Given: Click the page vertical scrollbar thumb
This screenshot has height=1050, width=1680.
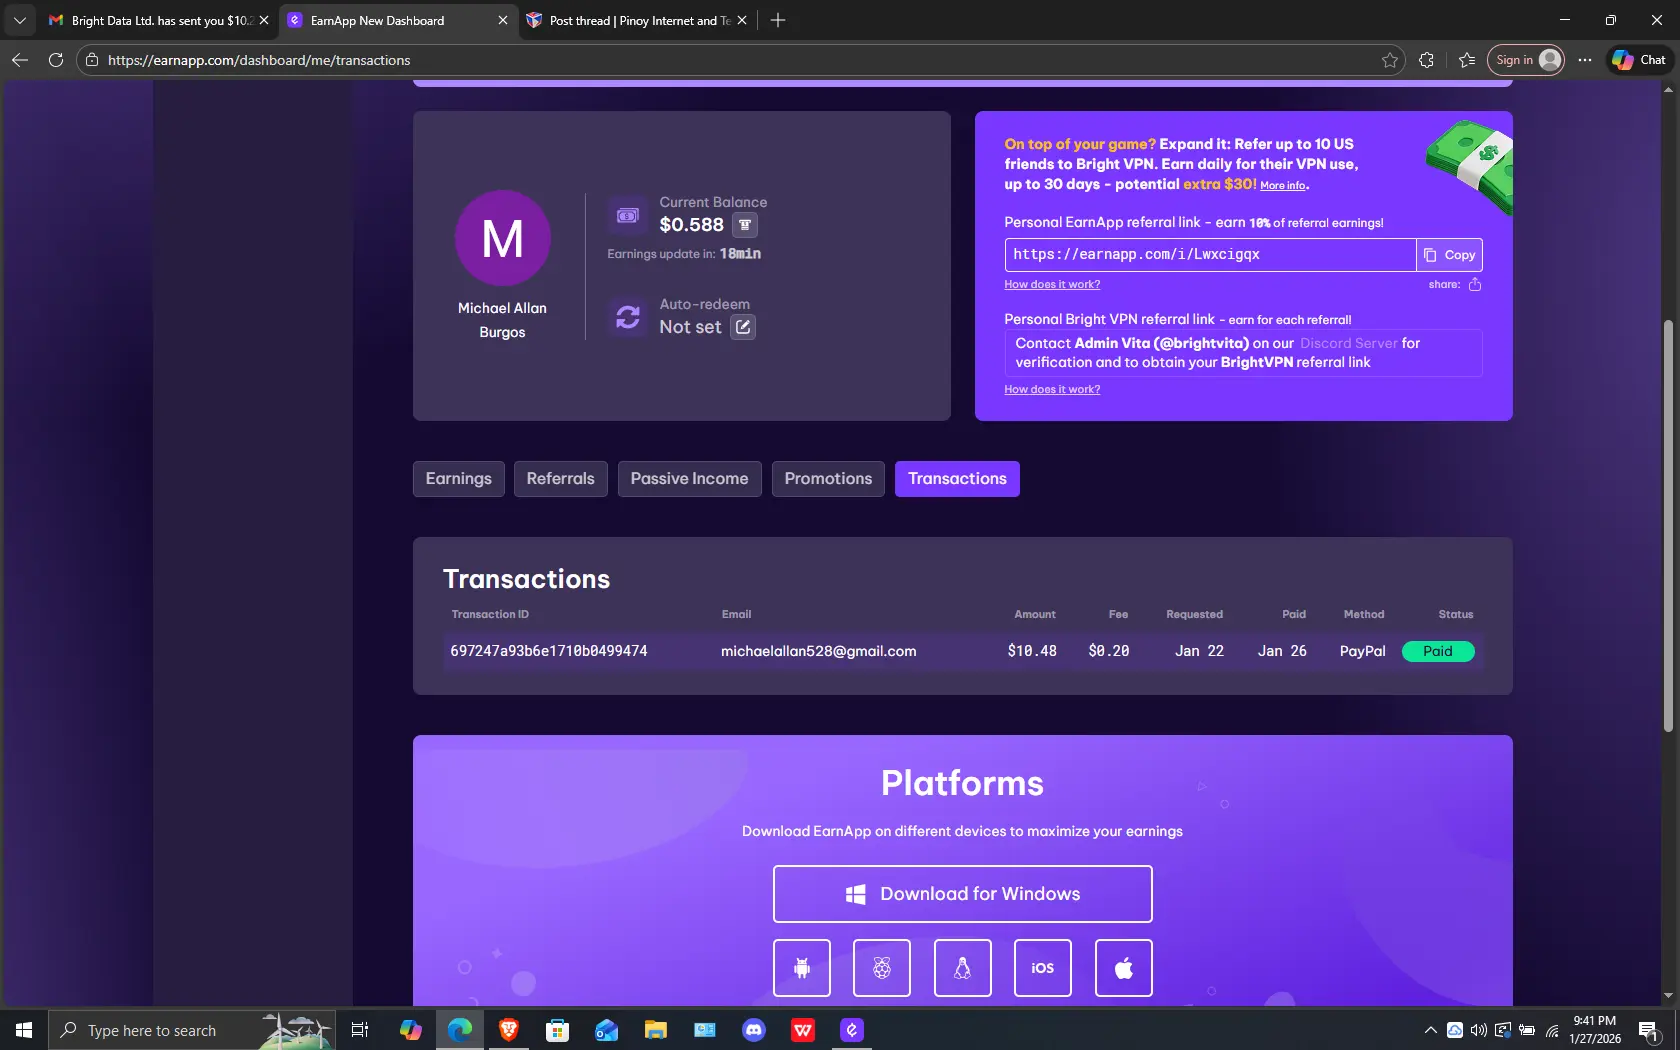Looking at the screenshot, I should tap(1668, 526).
